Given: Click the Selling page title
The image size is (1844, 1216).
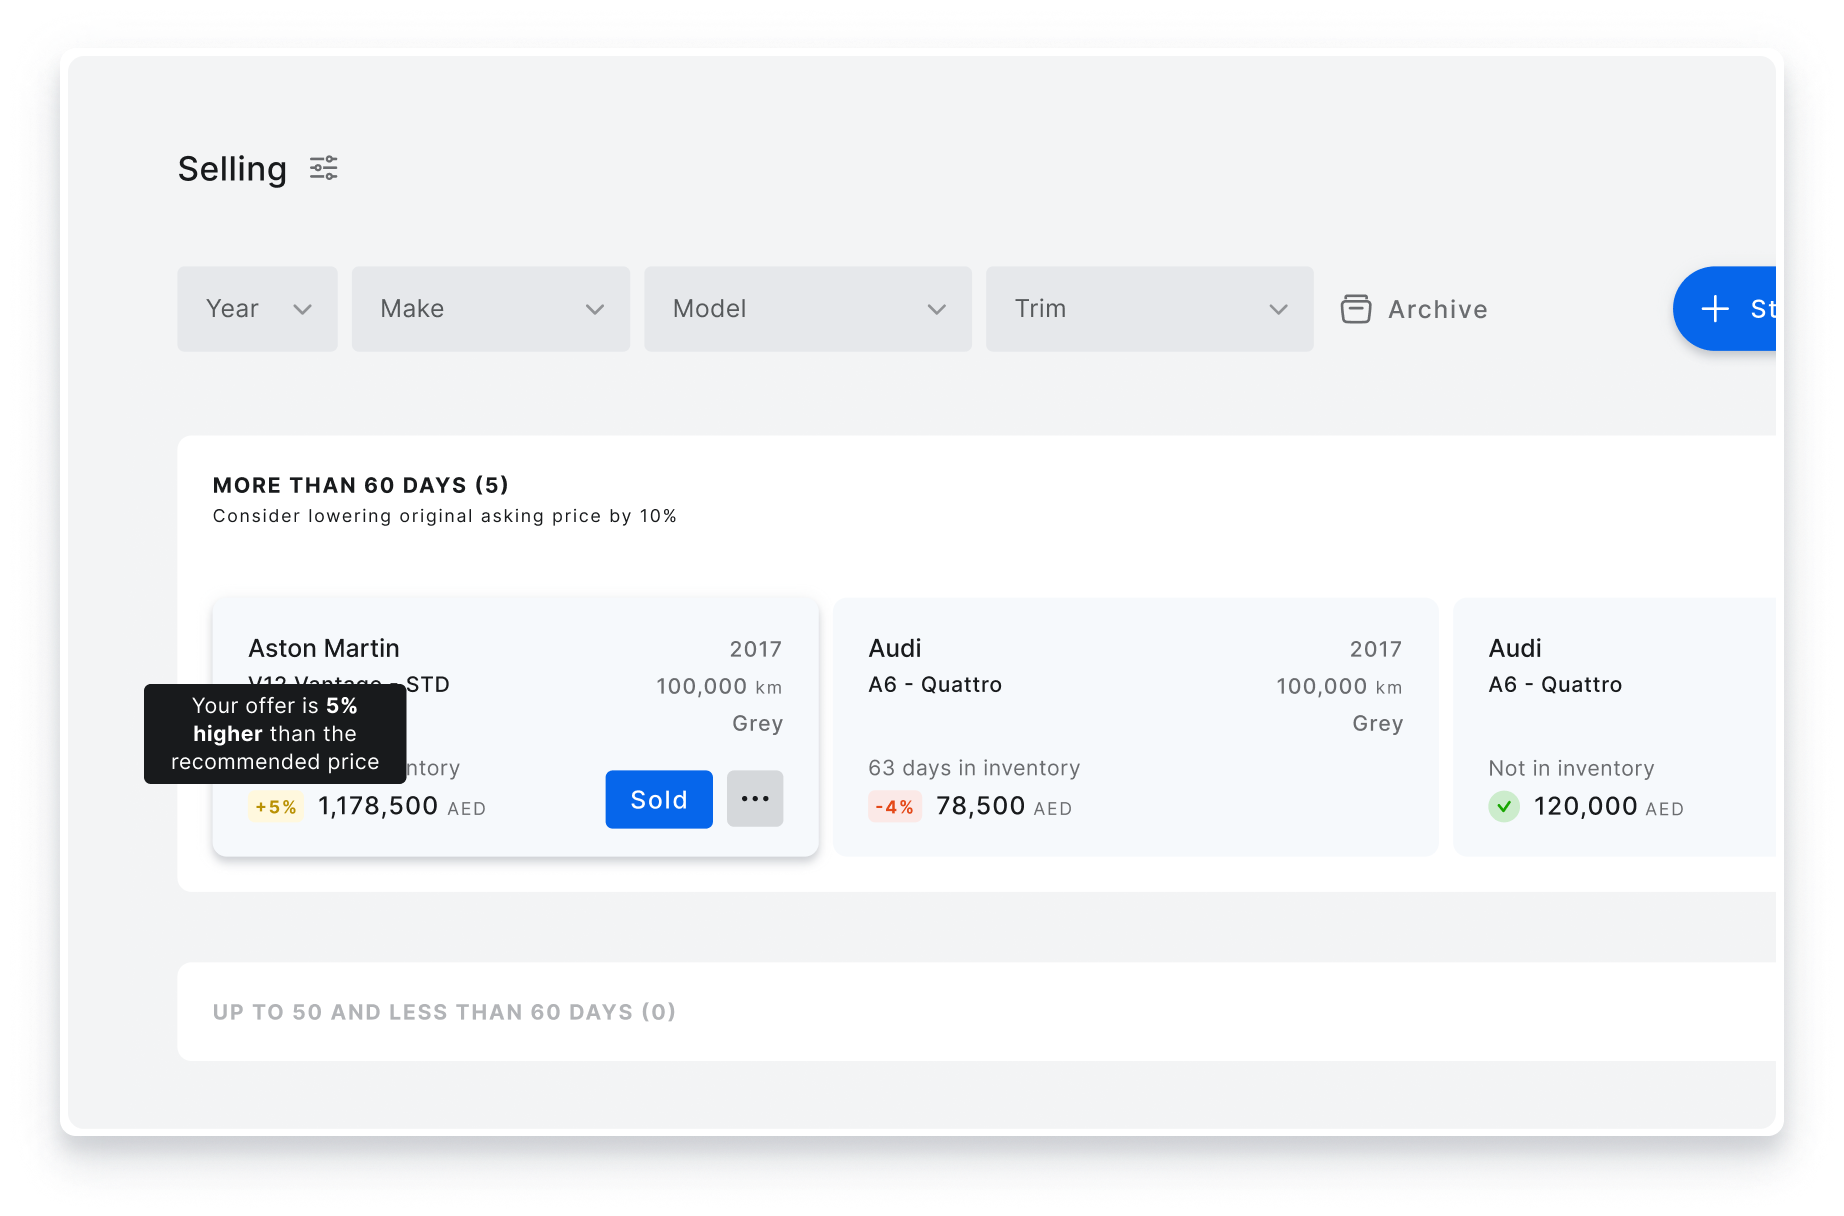Looking at the screenshot, I should (x=232, y=169).
